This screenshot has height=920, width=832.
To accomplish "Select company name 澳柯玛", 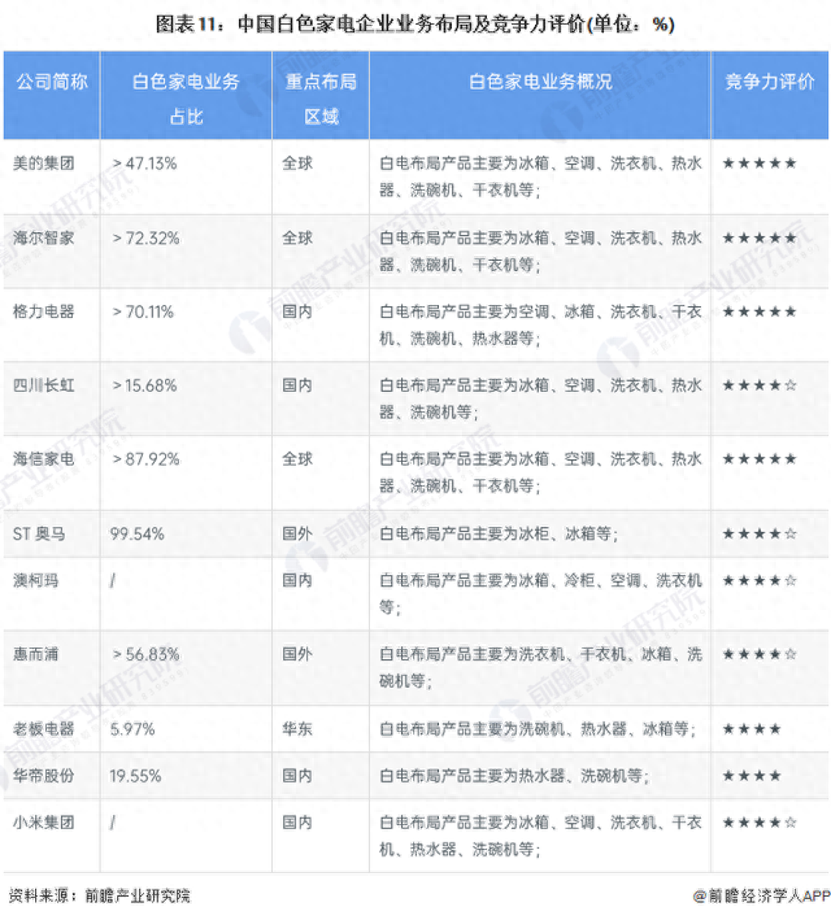I will 36,581.
